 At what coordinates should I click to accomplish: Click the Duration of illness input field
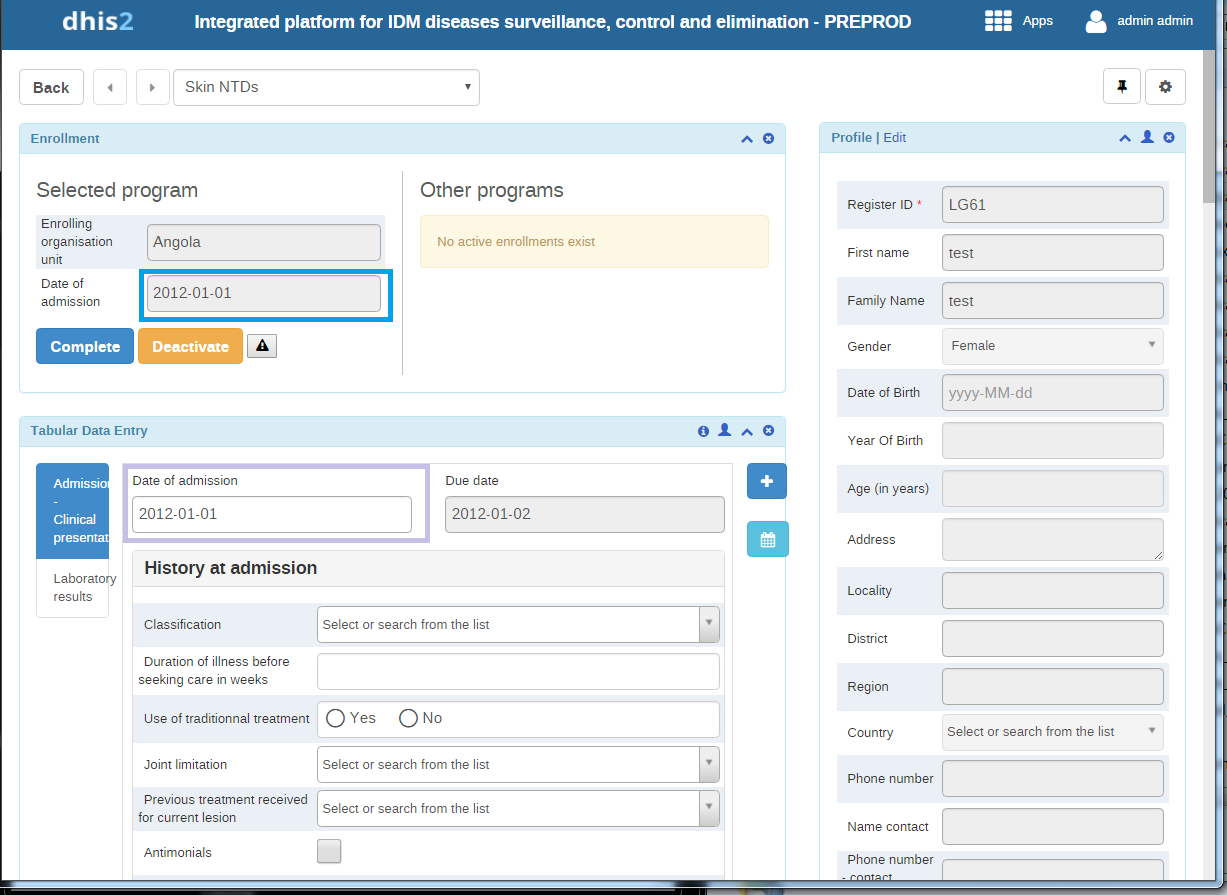click(x=518, y=671)
